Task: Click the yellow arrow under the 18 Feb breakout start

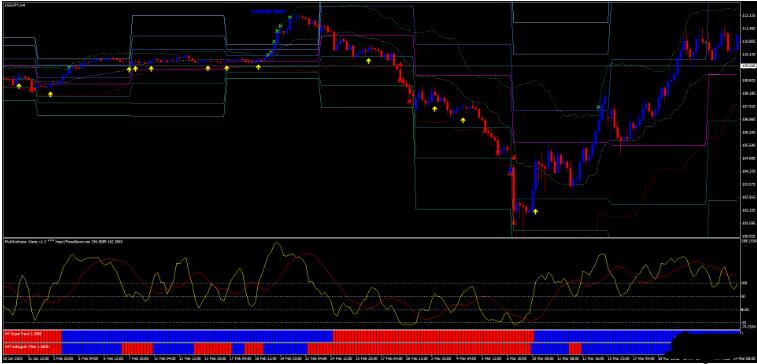Action: pyautogui.click(x=258, y=67)
